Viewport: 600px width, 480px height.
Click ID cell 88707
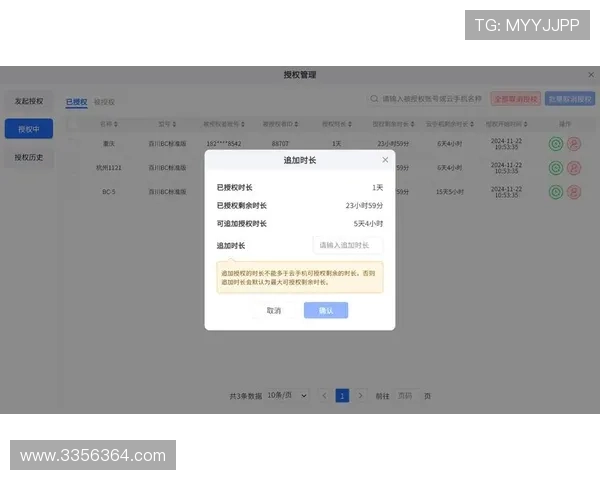coord(280,144)
